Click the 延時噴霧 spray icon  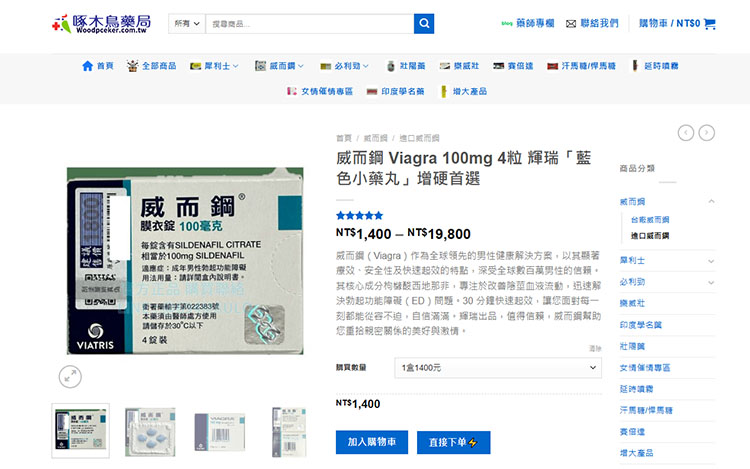[635, 65]
